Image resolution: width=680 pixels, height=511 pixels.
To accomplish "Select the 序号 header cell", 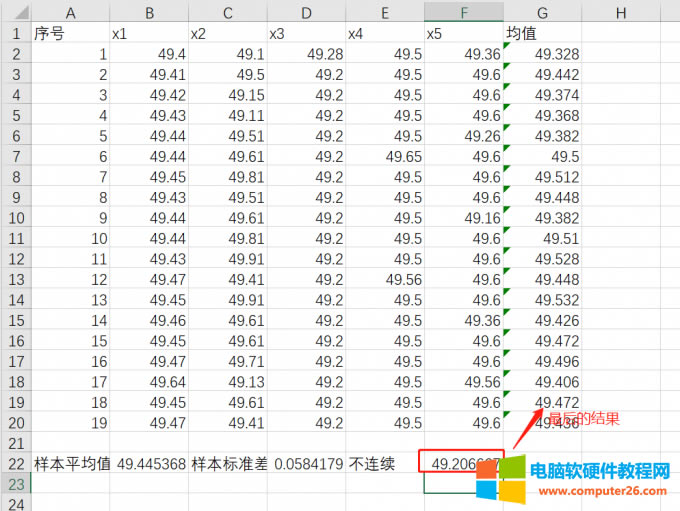I will pos(70,33).
